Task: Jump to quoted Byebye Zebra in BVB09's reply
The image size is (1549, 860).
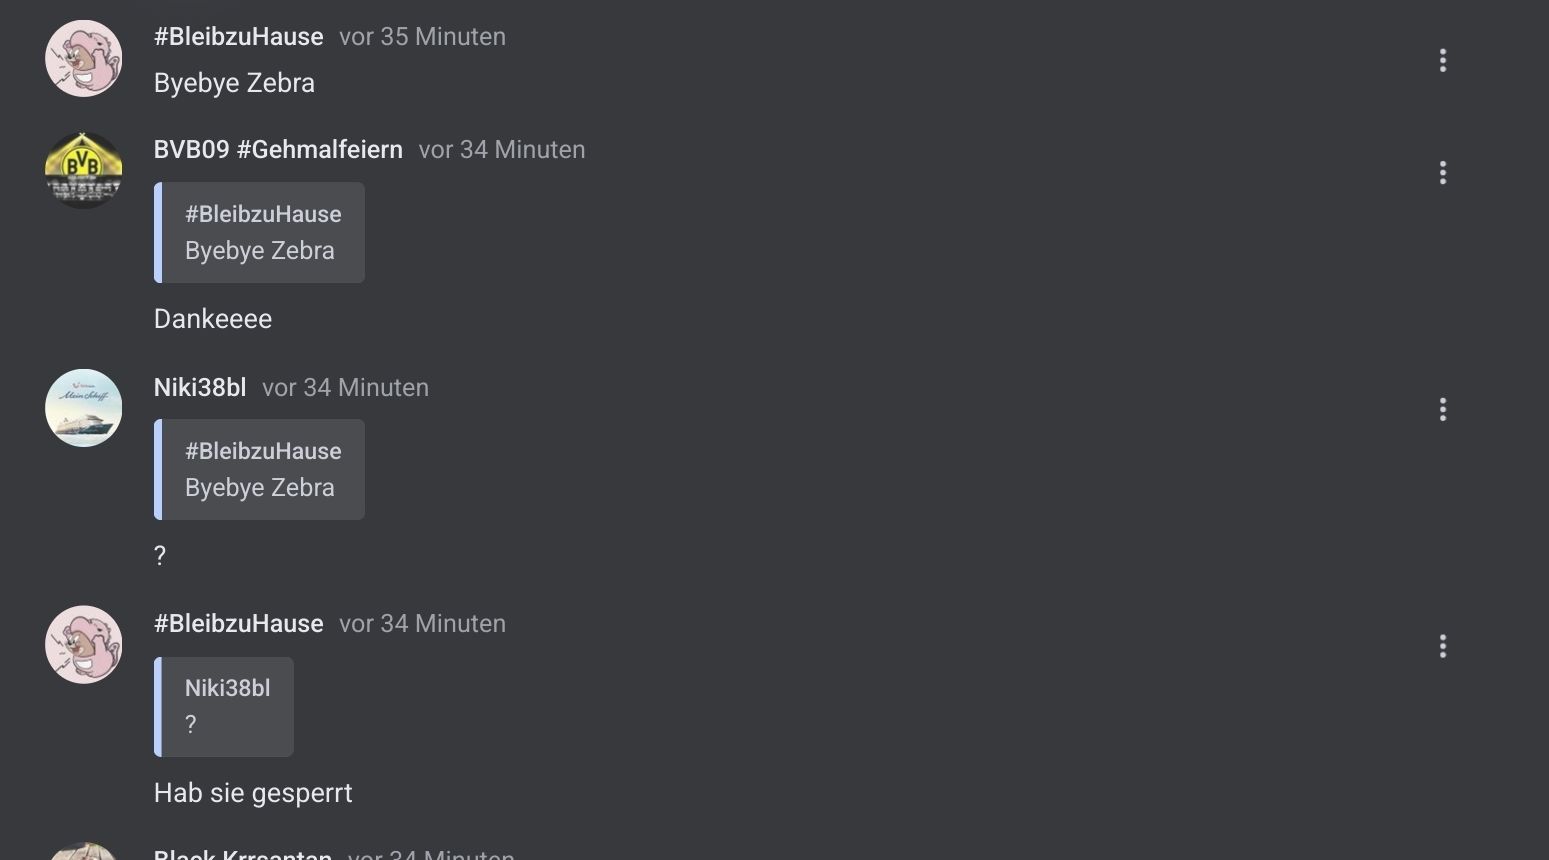Action: tap(260, 233)
